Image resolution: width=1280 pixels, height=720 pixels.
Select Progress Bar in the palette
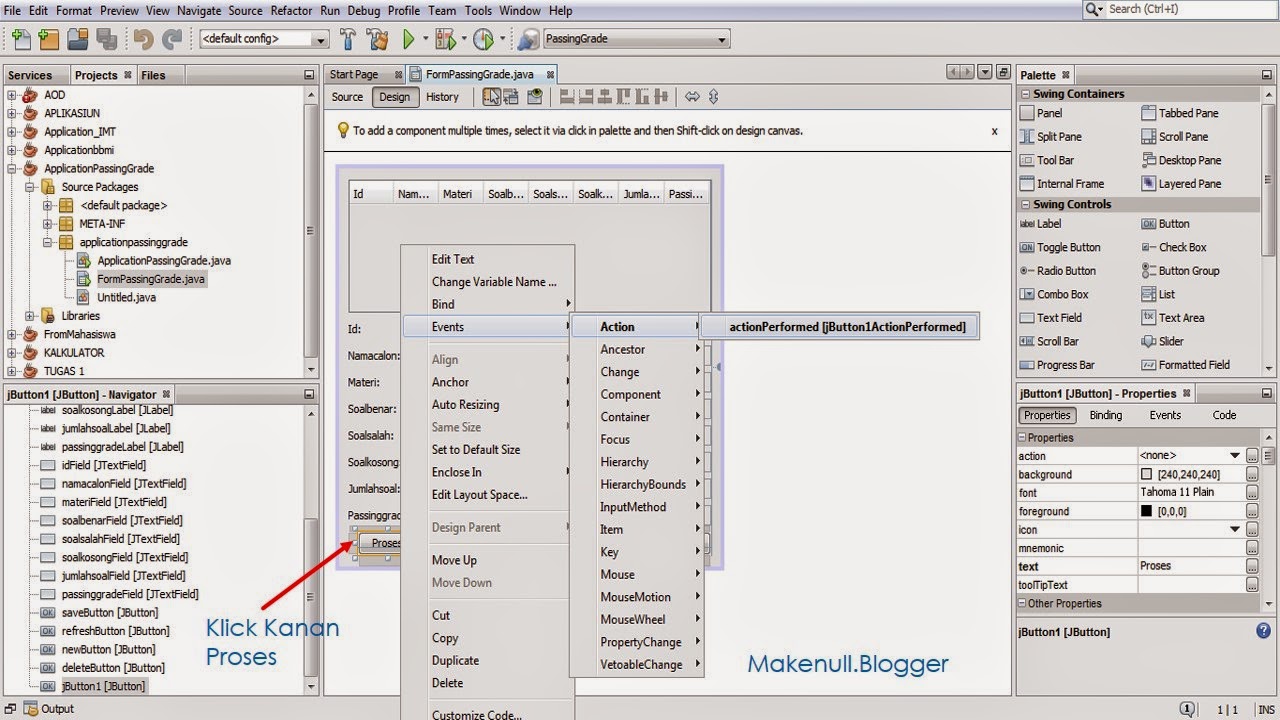click(x=1057, y=366)
